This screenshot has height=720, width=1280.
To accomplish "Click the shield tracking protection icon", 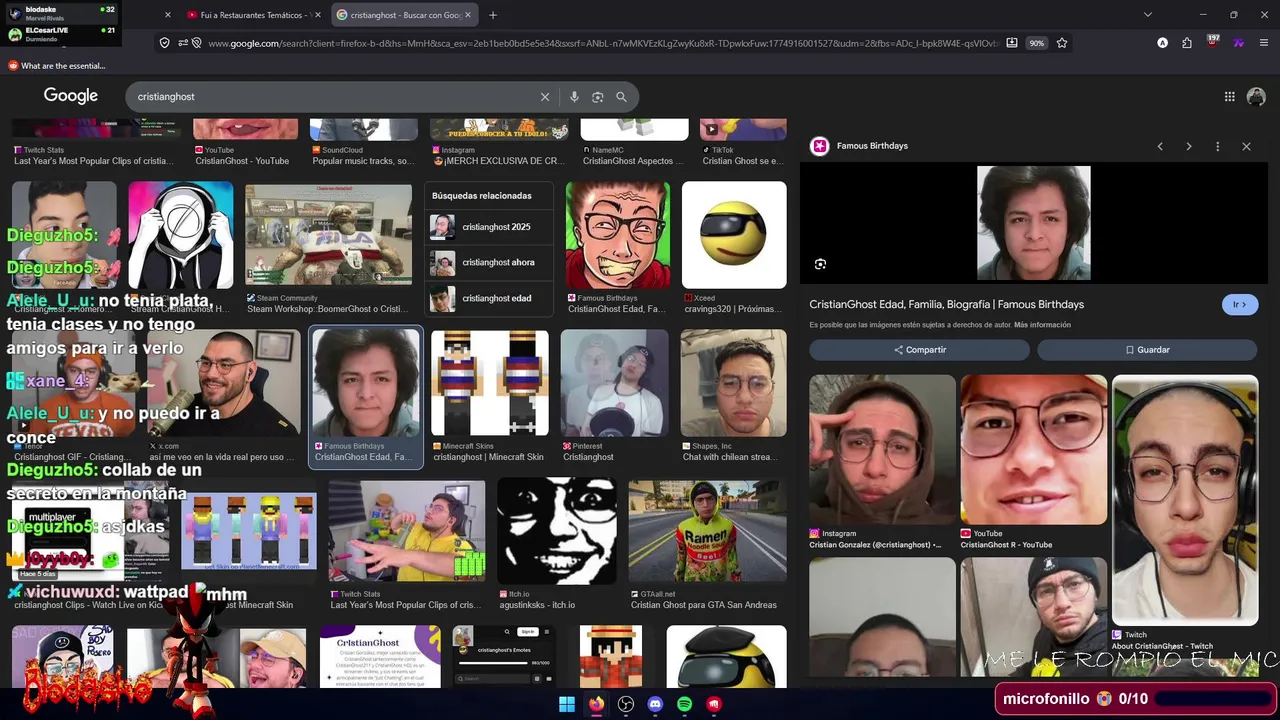I will [x=164, y=43].
